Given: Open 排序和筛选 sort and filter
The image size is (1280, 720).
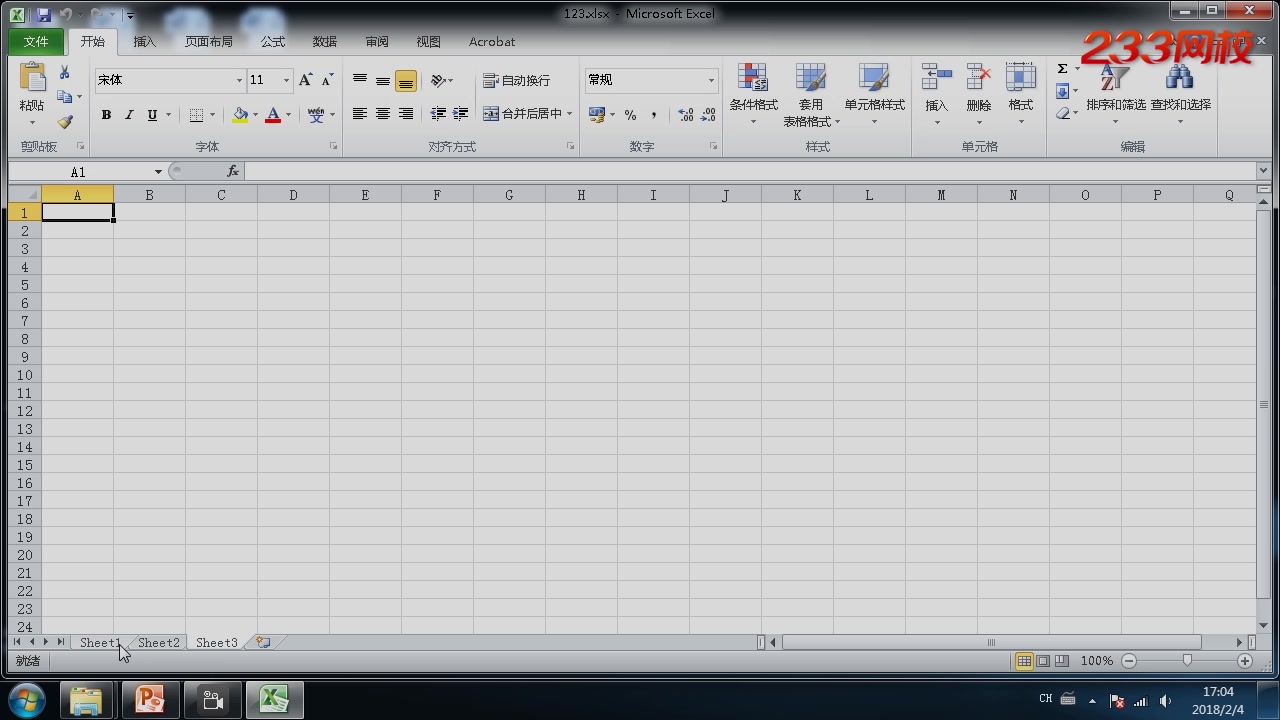Looking at the screenshot, I should (1115, 94).
